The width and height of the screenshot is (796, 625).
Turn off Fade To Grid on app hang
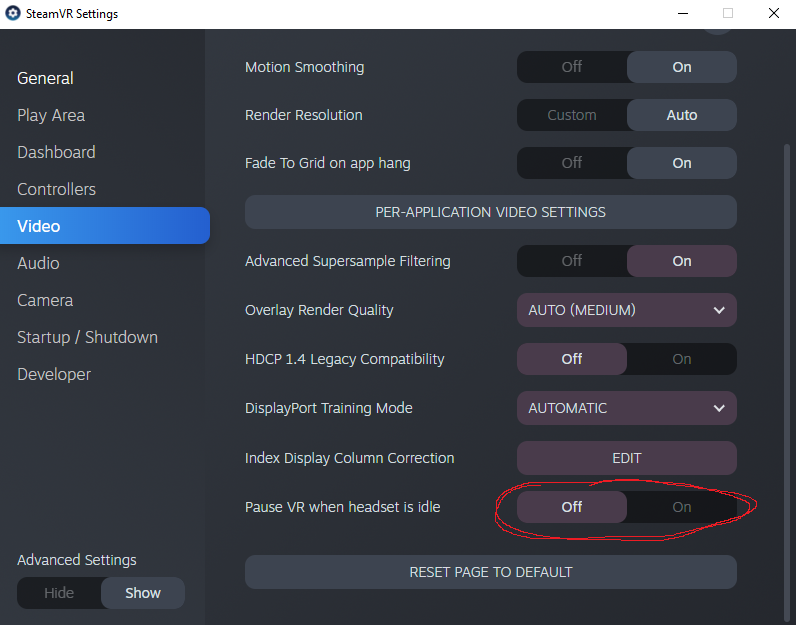(572, 163)
